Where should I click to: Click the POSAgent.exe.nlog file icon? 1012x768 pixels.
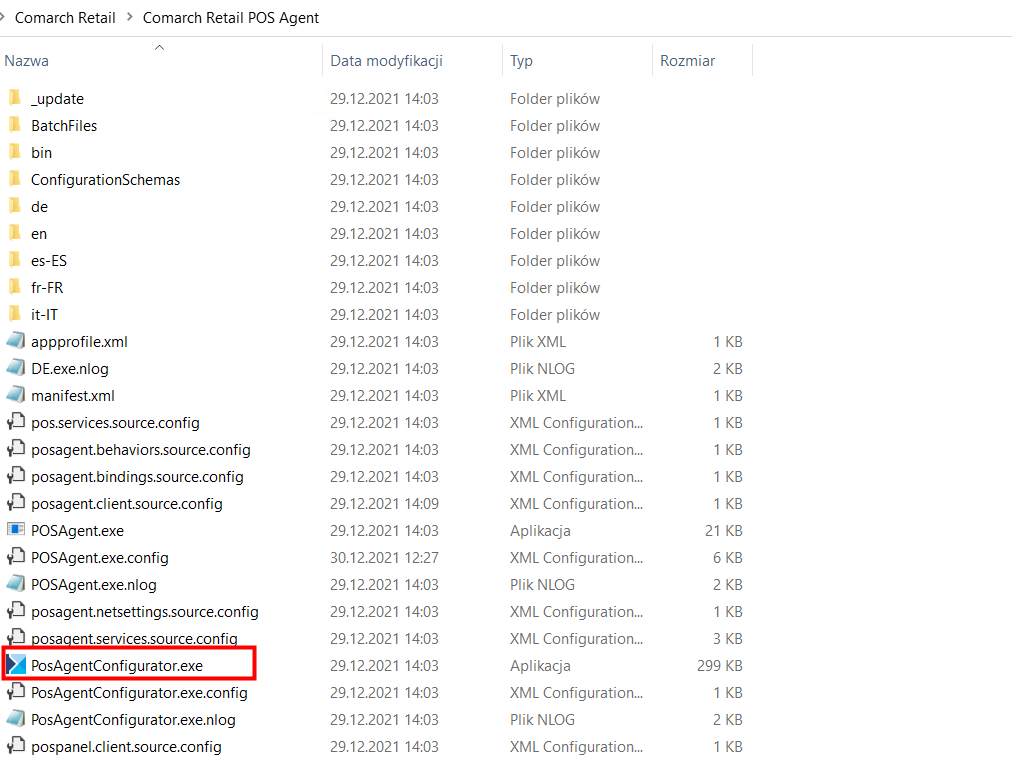pos(15,584)
